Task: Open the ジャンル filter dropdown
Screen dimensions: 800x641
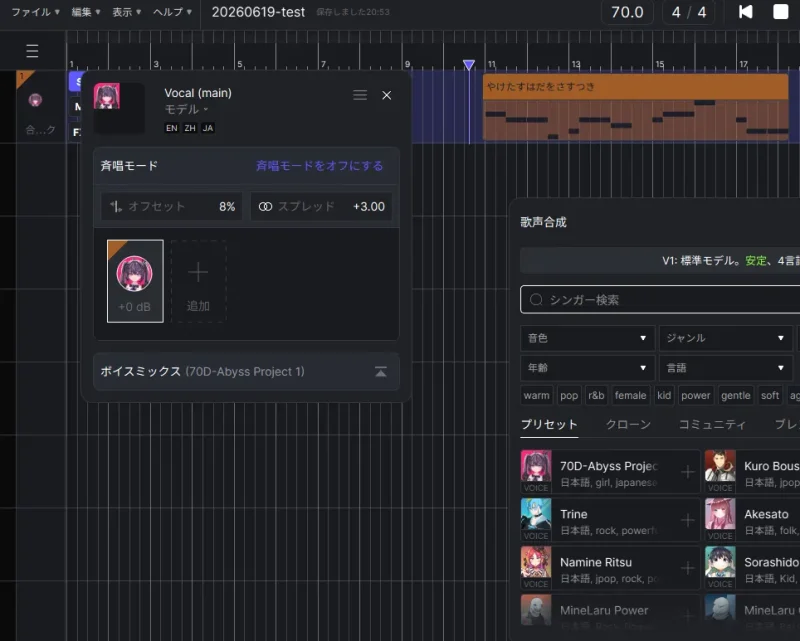Action: (726, 338)
